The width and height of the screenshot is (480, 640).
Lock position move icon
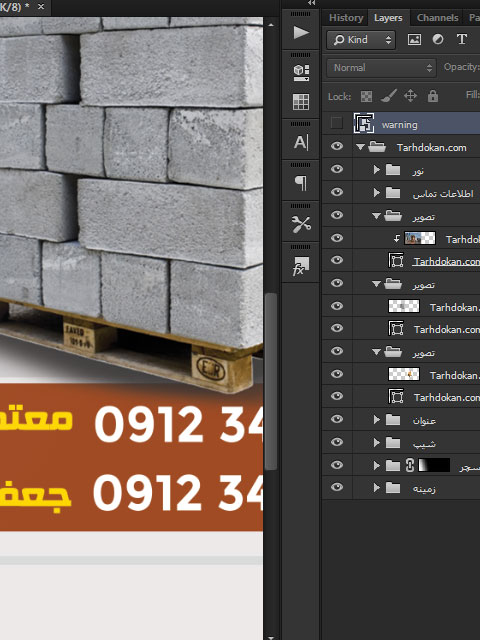click(x=410, y=96)
